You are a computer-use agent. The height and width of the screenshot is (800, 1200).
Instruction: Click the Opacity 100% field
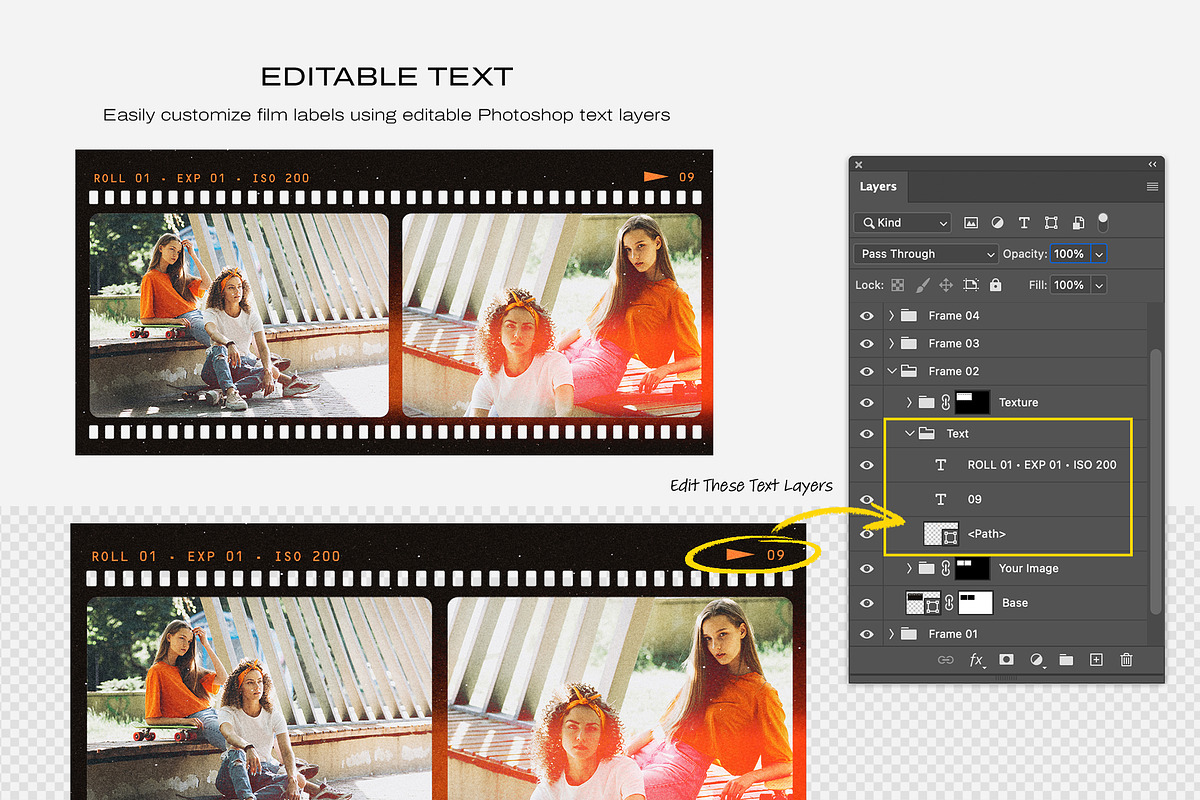coord(1069,254)
